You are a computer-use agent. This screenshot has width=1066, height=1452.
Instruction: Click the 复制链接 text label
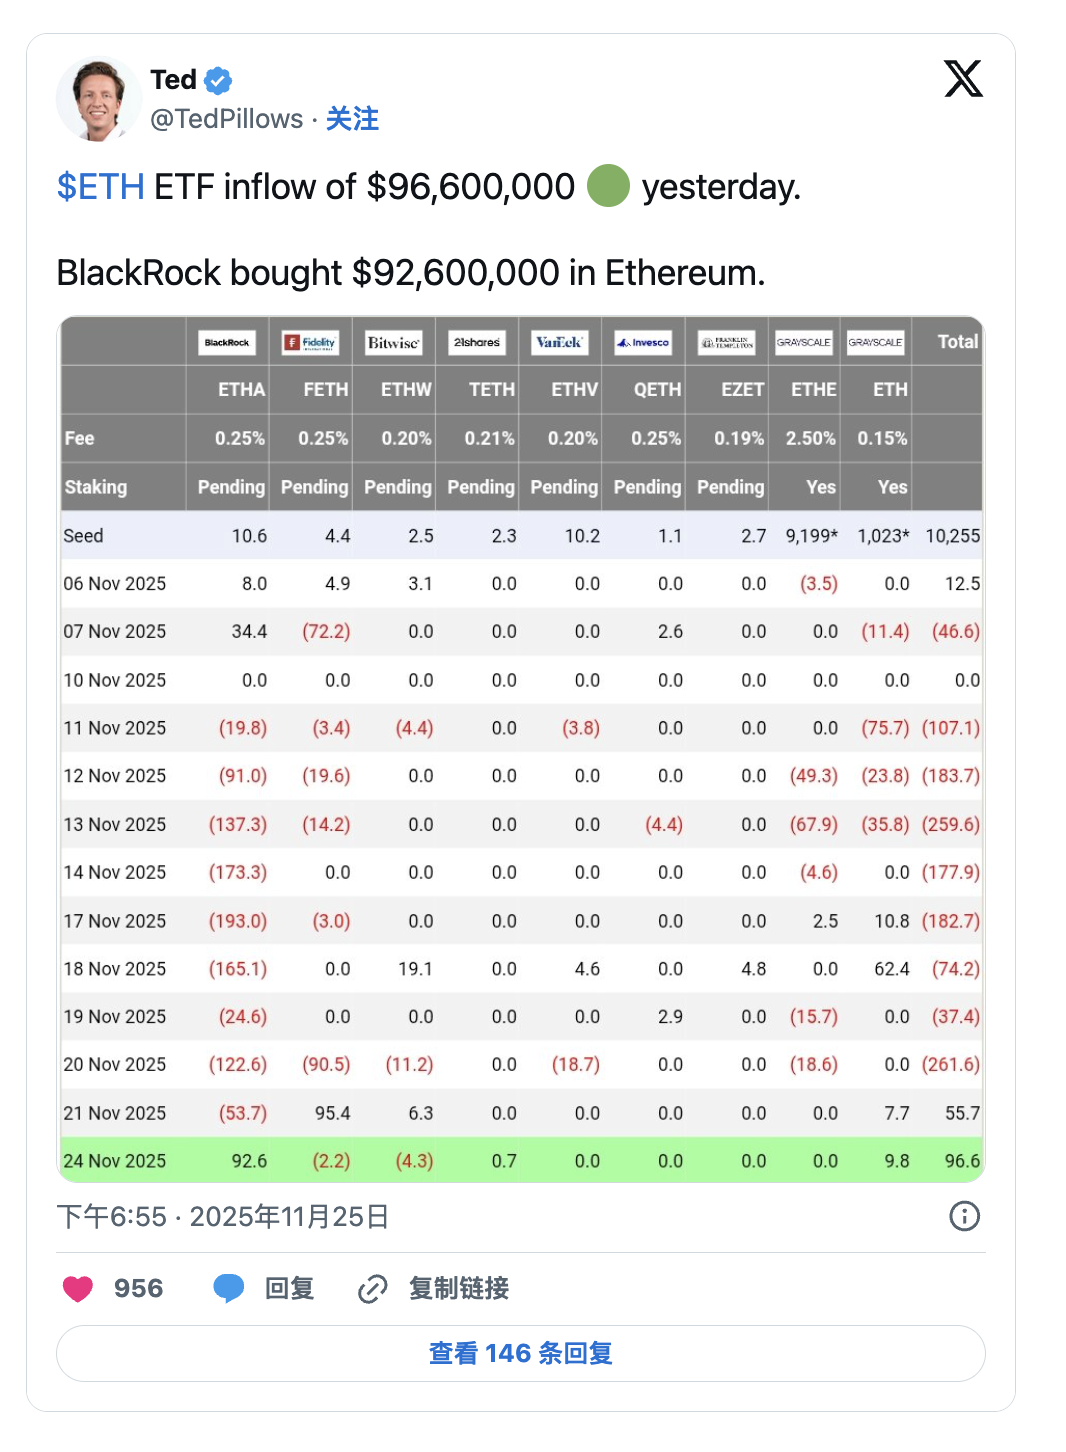point(459,1289)
